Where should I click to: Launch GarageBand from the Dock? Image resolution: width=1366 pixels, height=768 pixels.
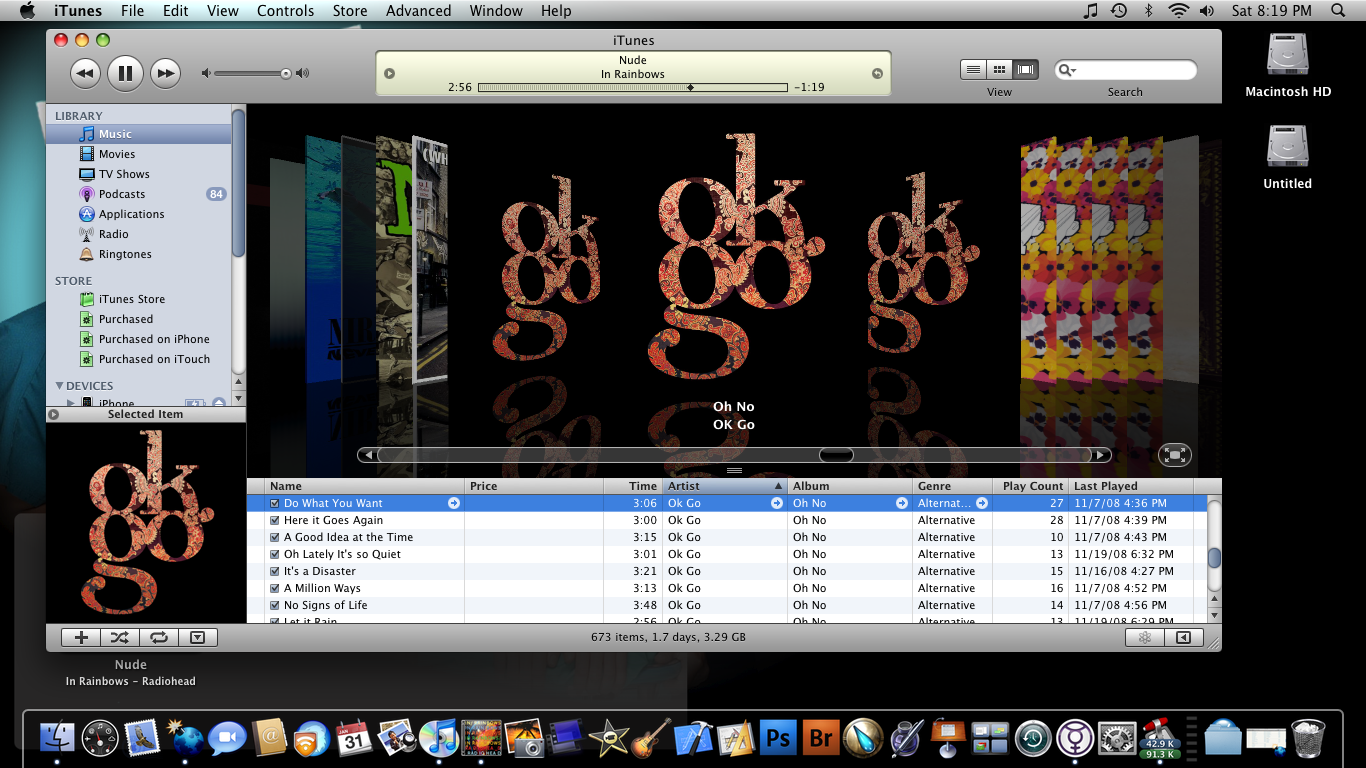pos(651,738)
